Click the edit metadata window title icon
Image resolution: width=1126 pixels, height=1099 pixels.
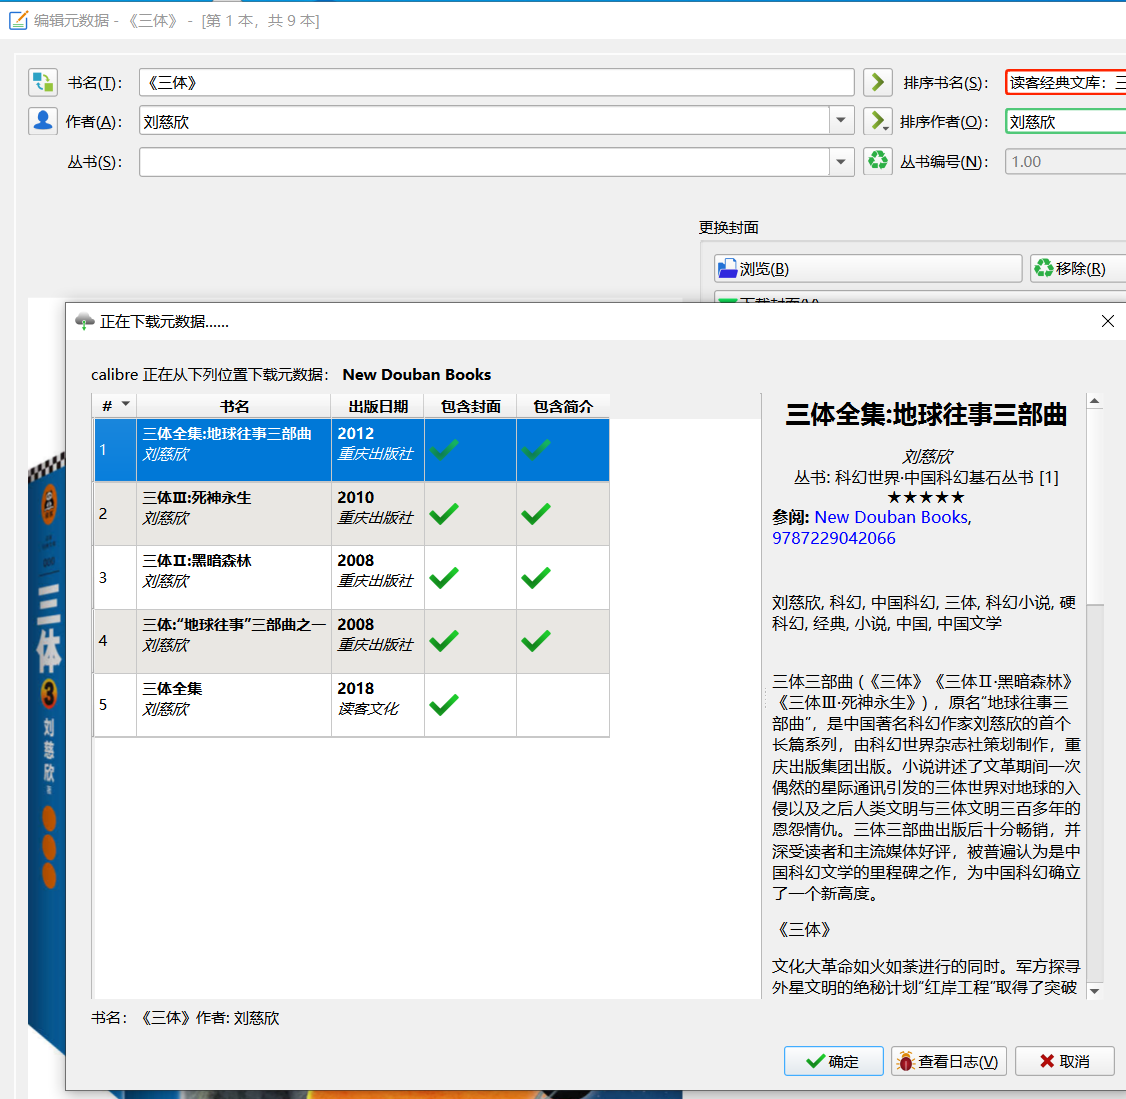18,20
